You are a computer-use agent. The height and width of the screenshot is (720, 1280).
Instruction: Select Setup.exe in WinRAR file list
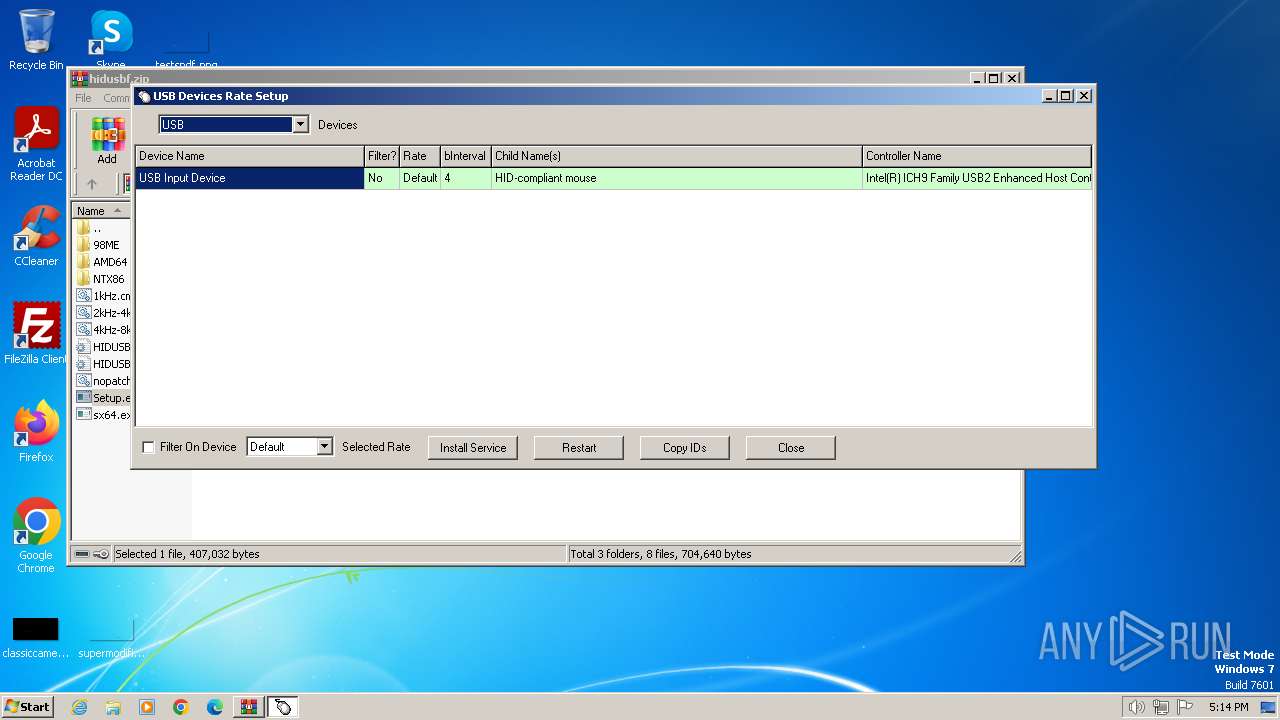click(x=103, y=398)
